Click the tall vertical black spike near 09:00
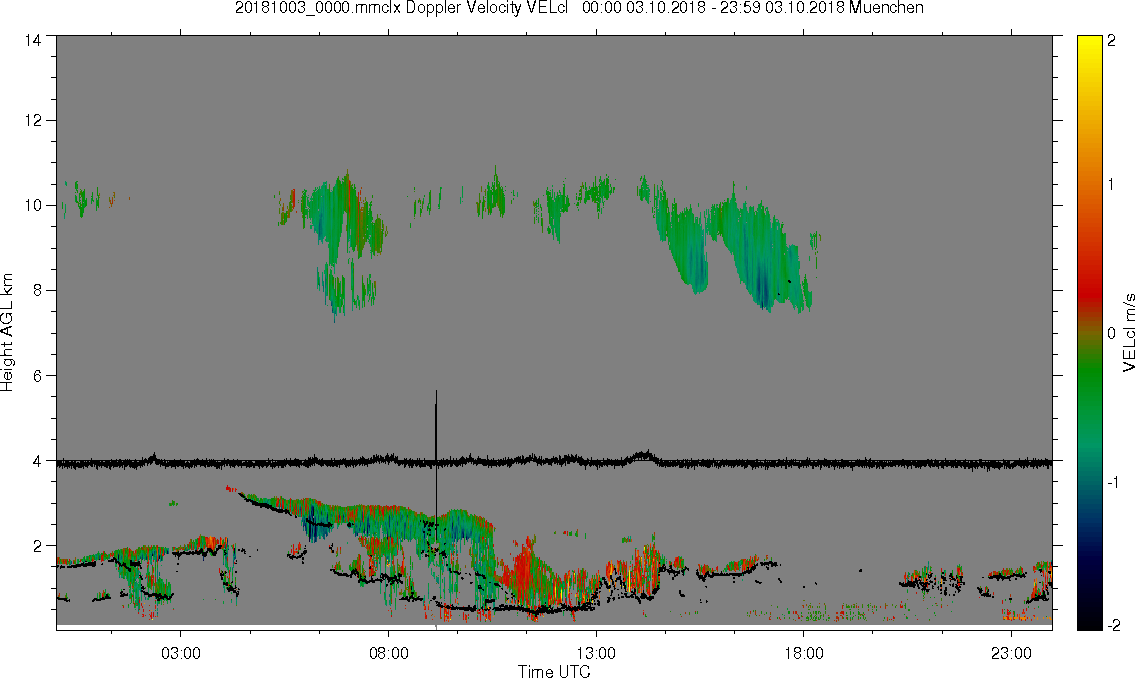Screen dimensions: 1135x678 pyautogui.click(x=436, y=463)
